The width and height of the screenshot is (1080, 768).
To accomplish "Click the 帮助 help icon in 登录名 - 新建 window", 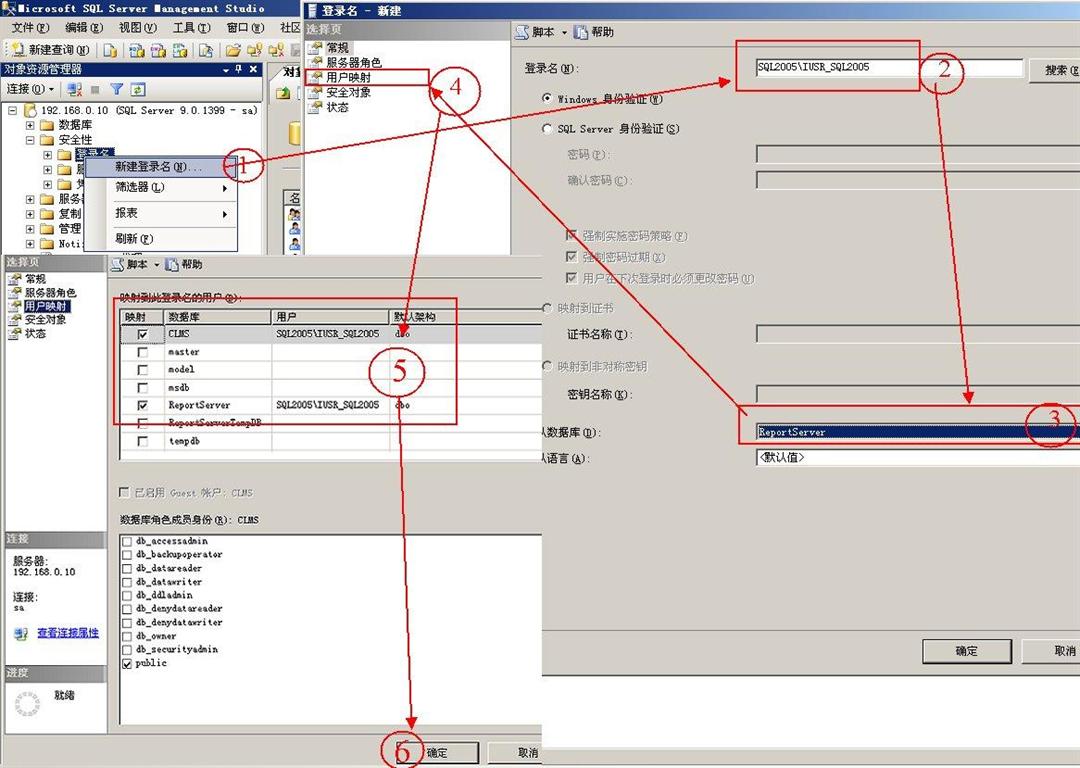I will tap(581, 32).
